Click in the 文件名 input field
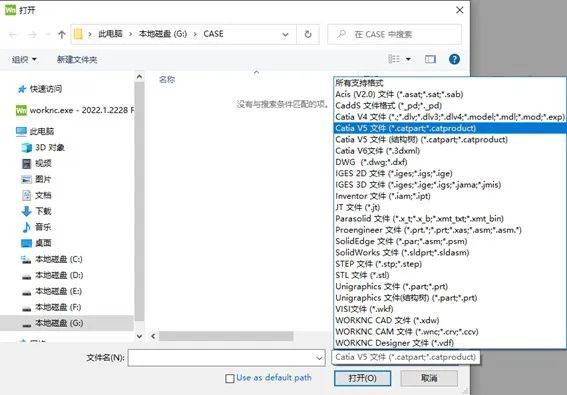 click(226, 358)
